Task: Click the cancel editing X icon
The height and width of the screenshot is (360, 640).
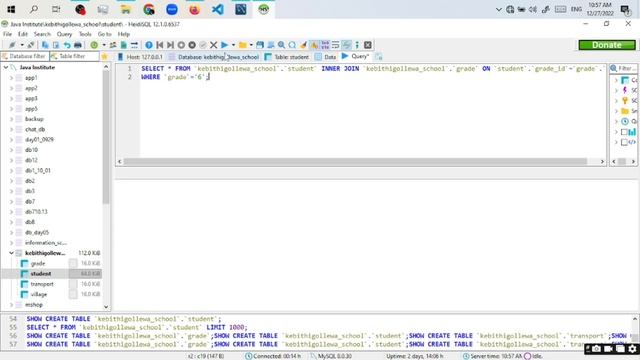Action: tap(213, 45)
